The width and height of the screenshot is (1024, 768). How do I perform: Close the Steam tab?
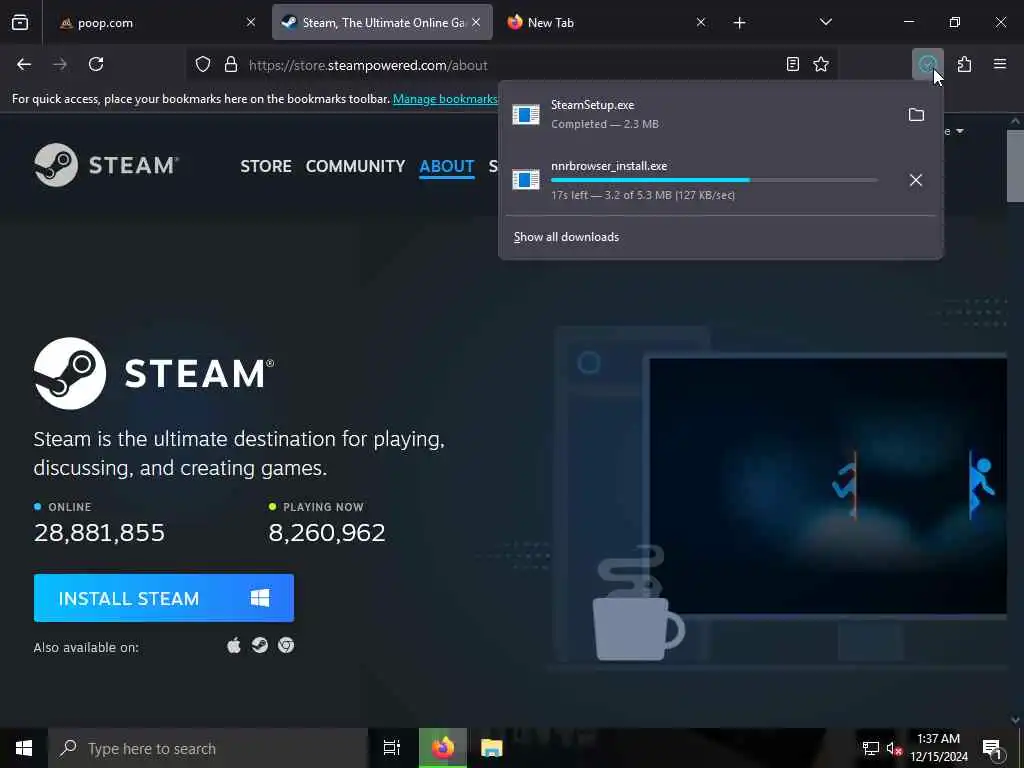476,23
